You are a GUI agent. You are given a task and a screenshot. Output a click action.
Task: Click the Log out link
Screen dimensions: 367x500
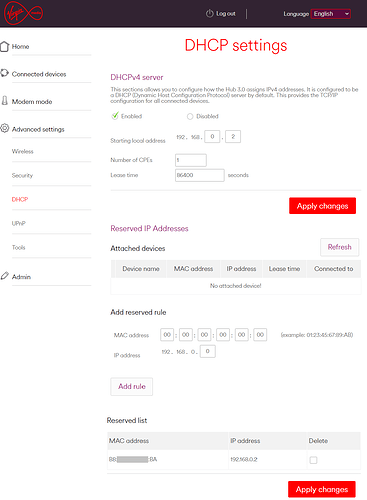coord(226,14)
